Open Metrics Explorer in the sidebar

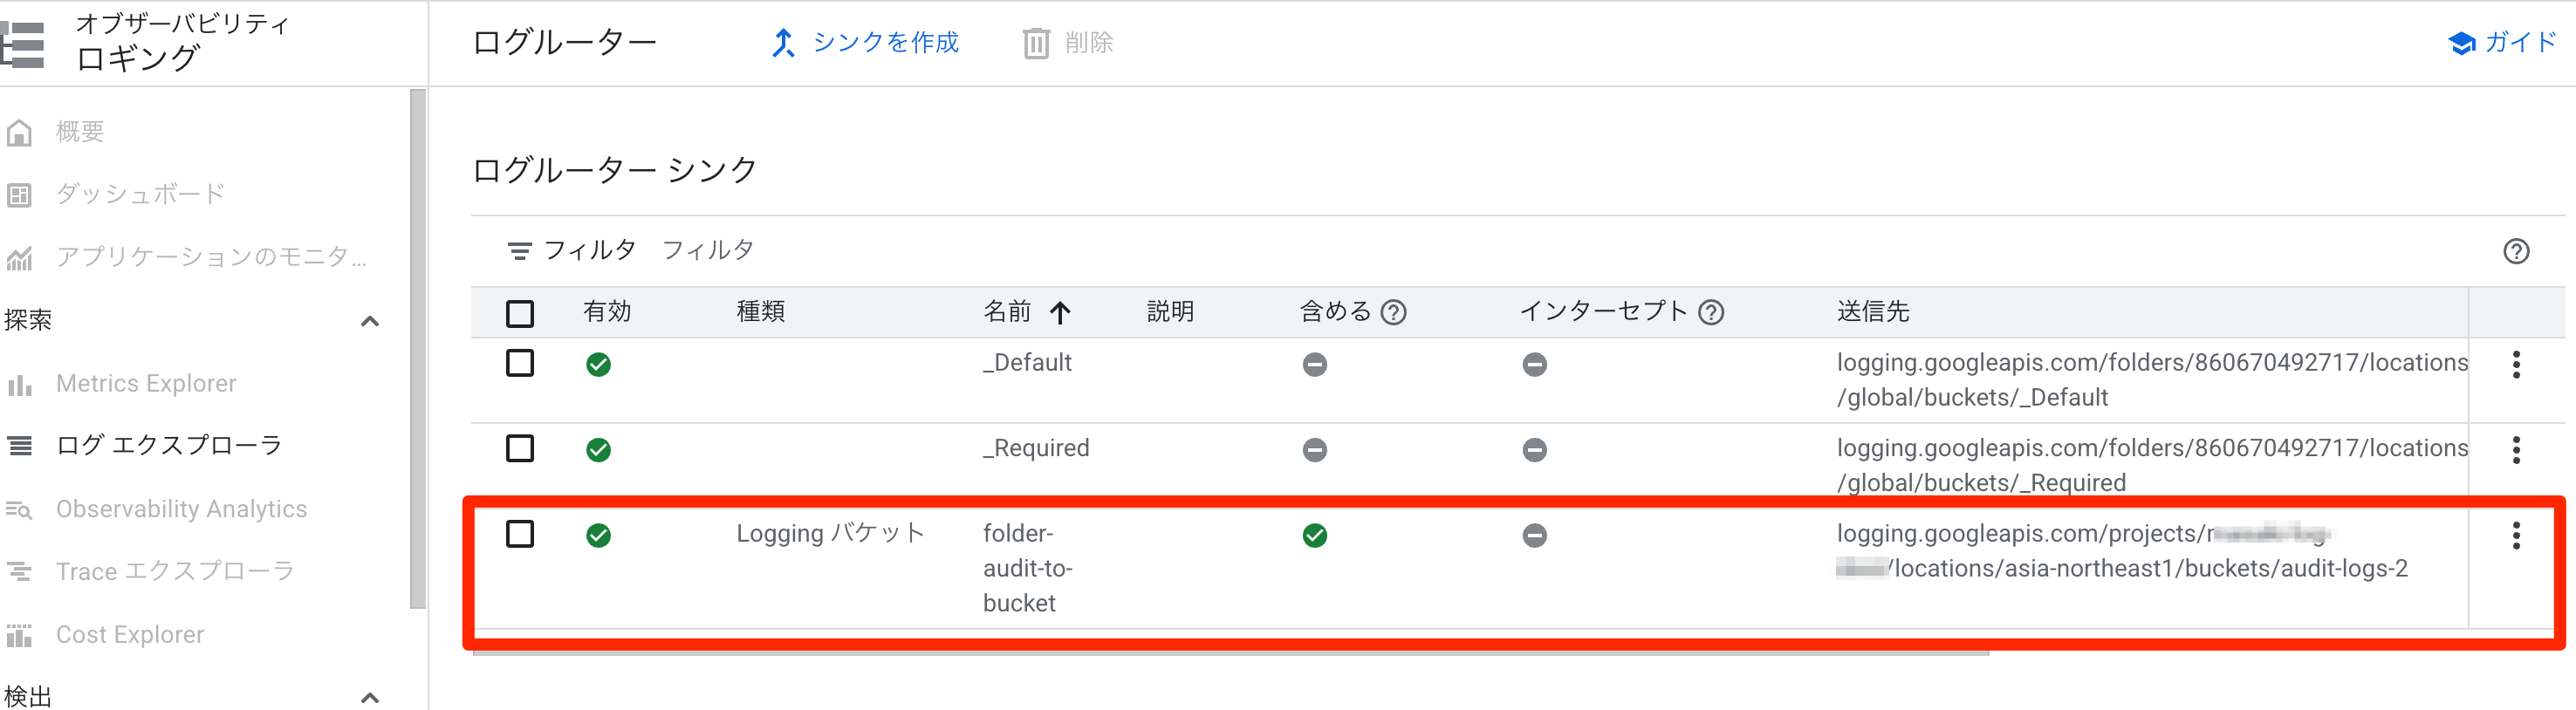pyautogui.click(x=146, y=384)
